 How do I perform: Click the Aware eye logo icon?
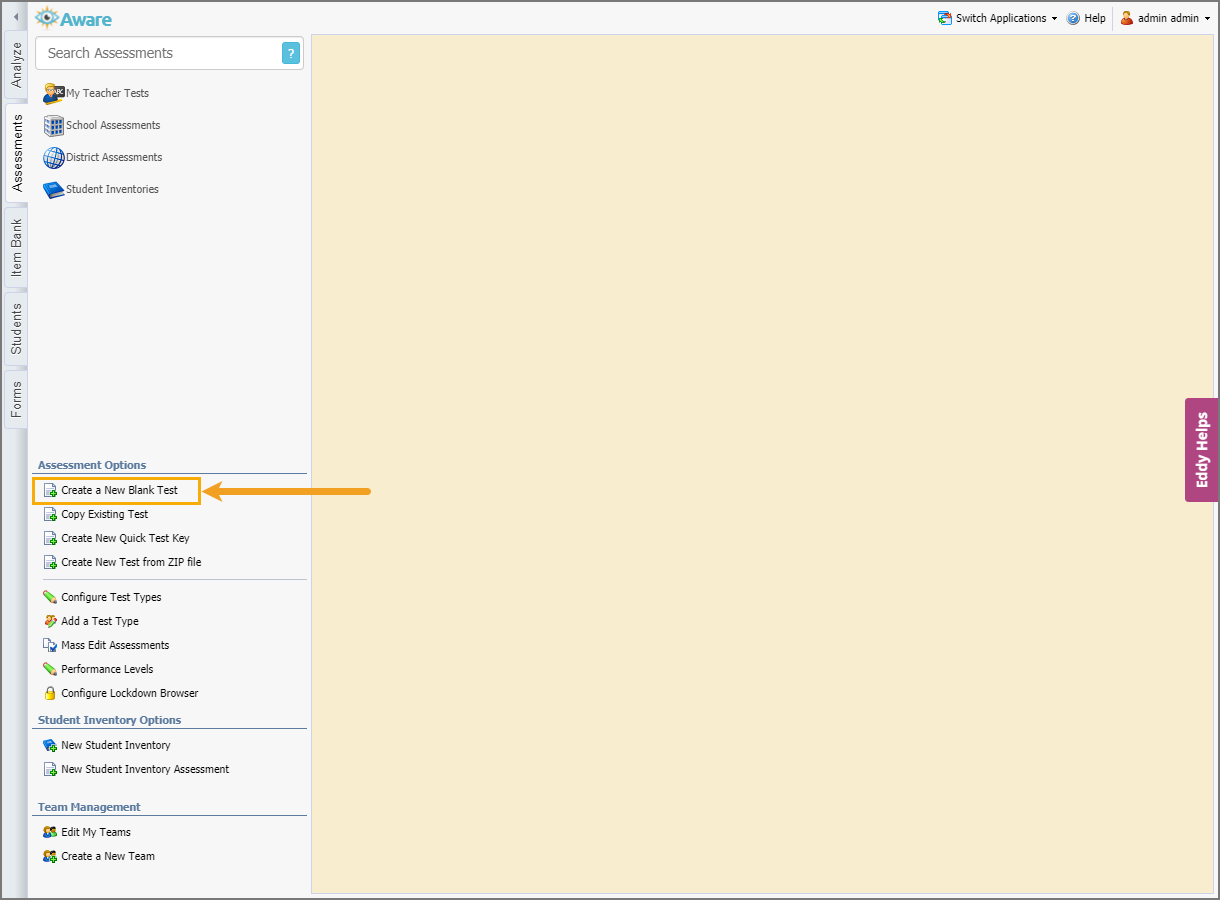[x=47, y=18]
